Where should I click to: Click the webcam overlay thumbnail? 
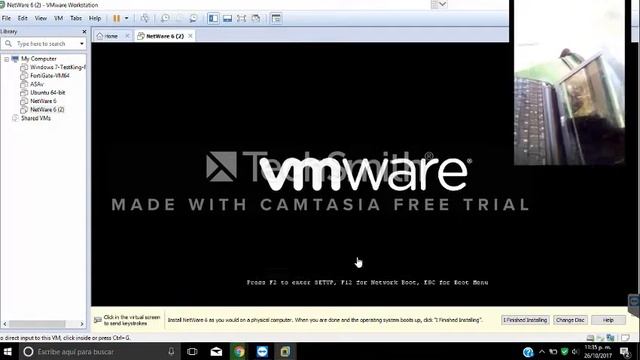(x=569, y=84)
